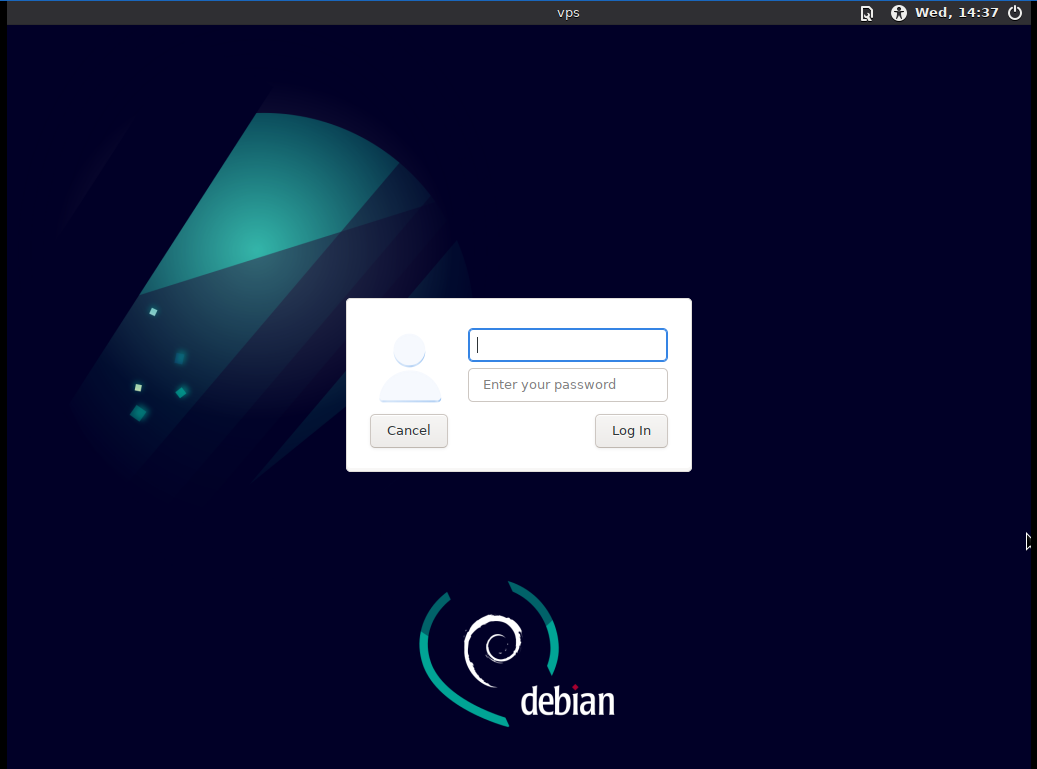Screen dimensions: 1037x769
Task: Open the session selector icon in top bar
Action: (866, 13)
